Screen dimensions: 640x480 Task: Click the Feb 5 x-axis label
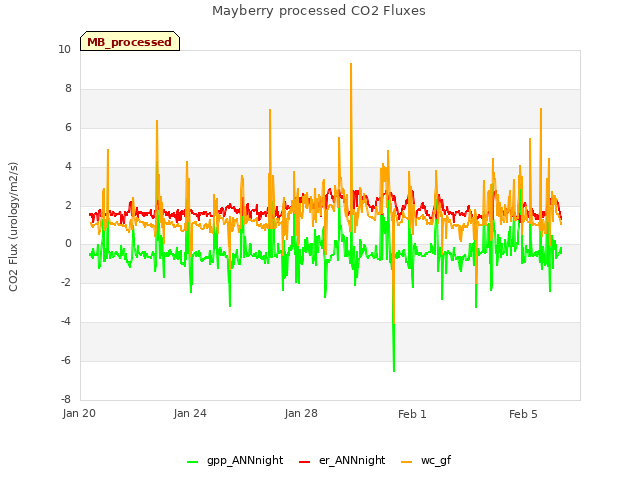tap(523, 414)
